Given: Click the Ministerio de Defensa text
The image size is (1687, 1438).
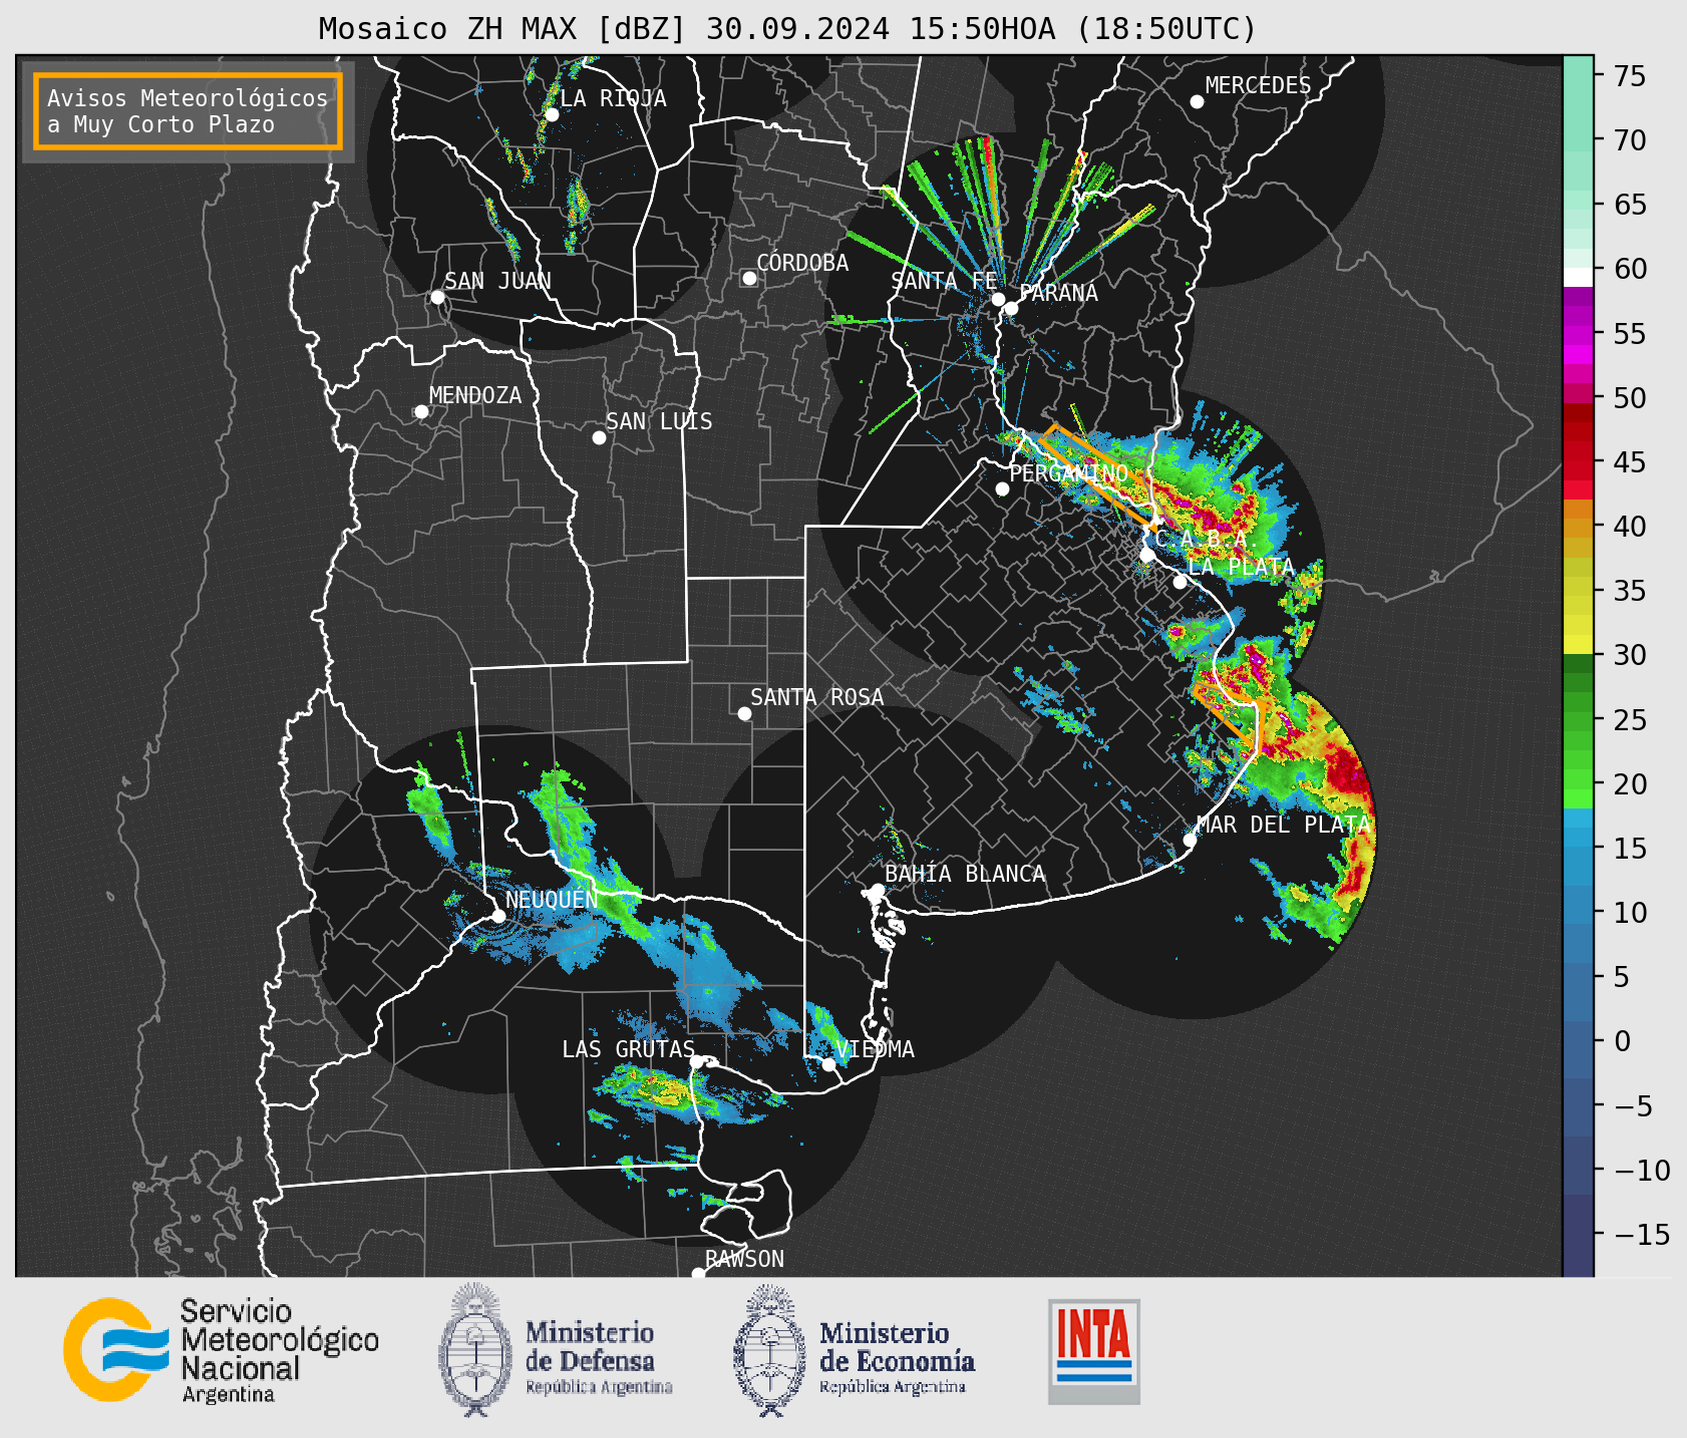Looking at the screenshot, I should (x=598, y=1357).
